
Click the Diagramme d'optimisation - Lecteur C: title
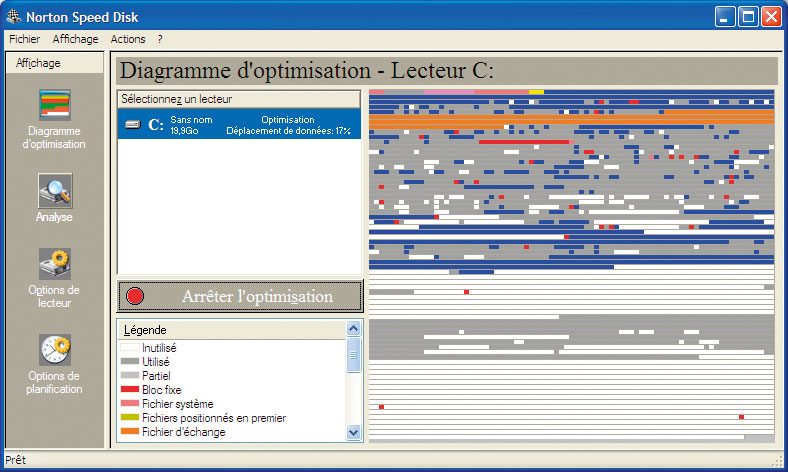[x=307, y=70]
